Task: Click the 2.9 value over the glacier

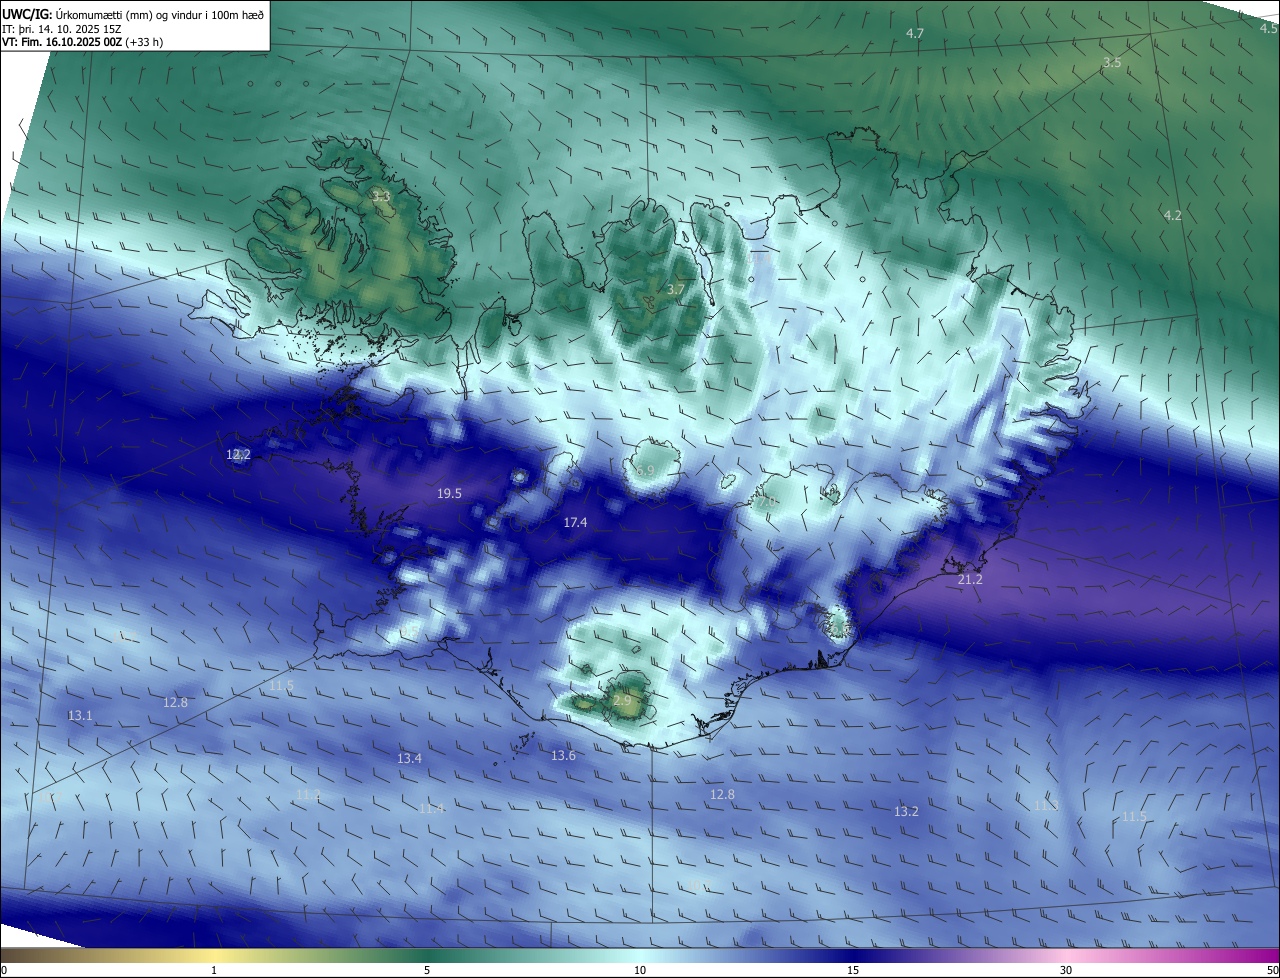Action: click(622, 701)
